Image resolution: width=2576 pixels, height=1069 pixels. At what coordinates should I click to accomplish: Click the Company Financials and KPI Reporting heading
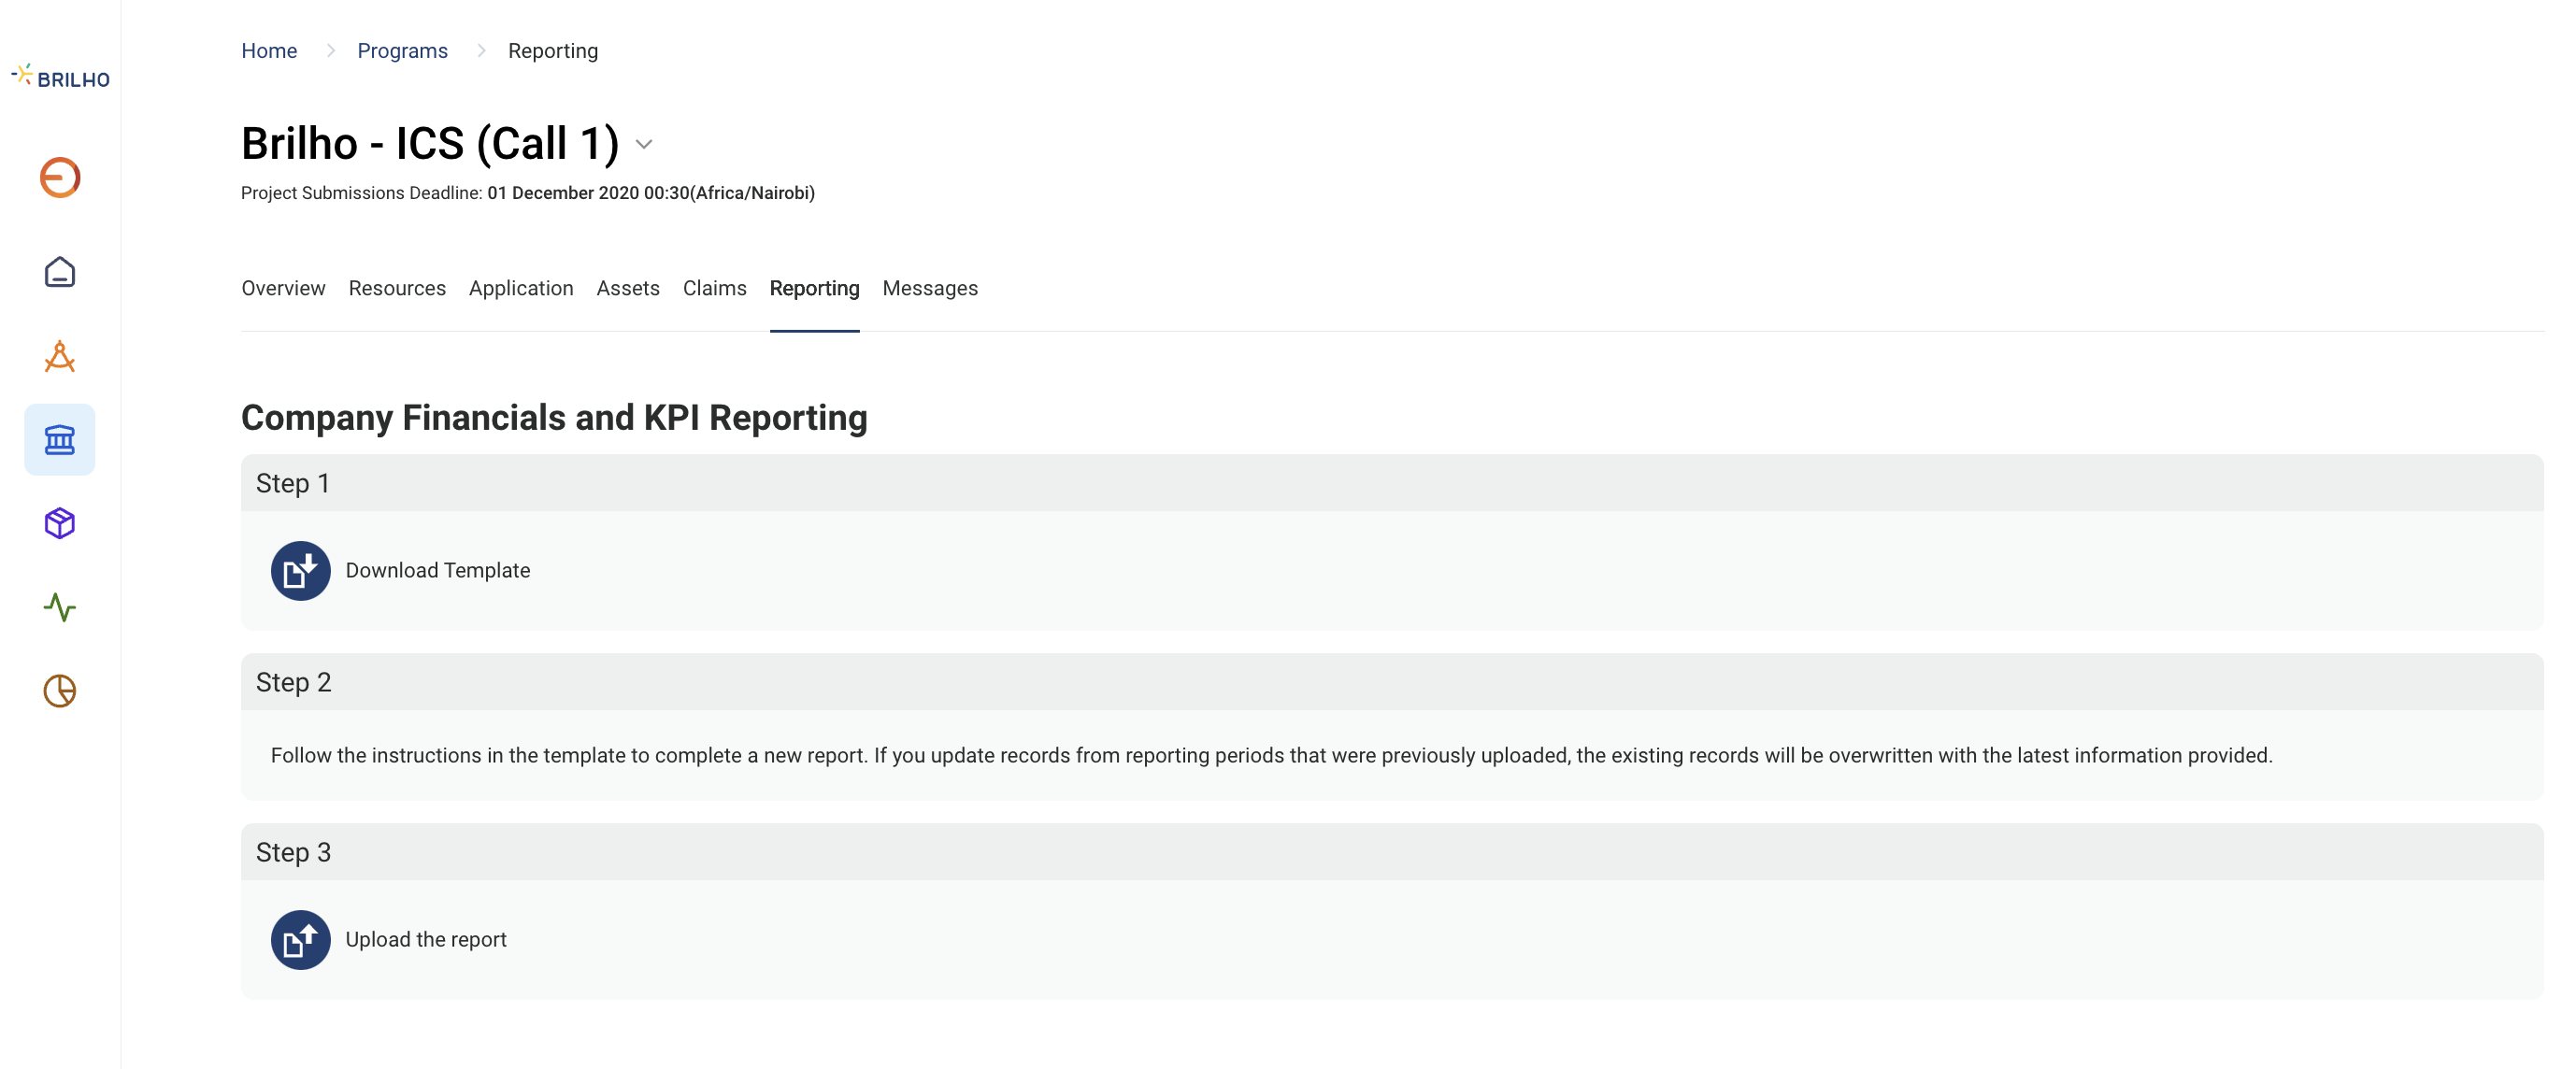click(x=554, y=418)
